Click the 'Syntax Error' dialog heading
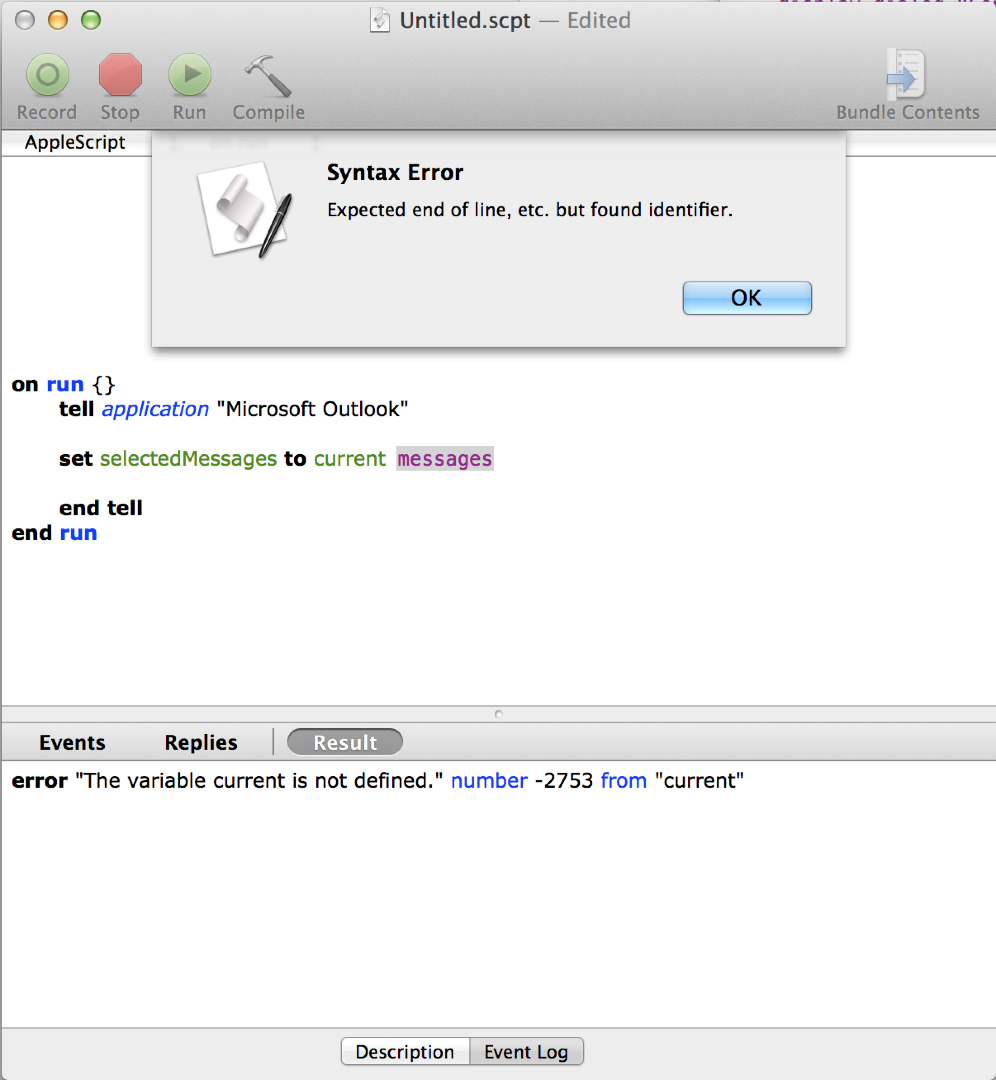Image resolution: width=996 pixels, height=1080 pixels. pos(395,172)
